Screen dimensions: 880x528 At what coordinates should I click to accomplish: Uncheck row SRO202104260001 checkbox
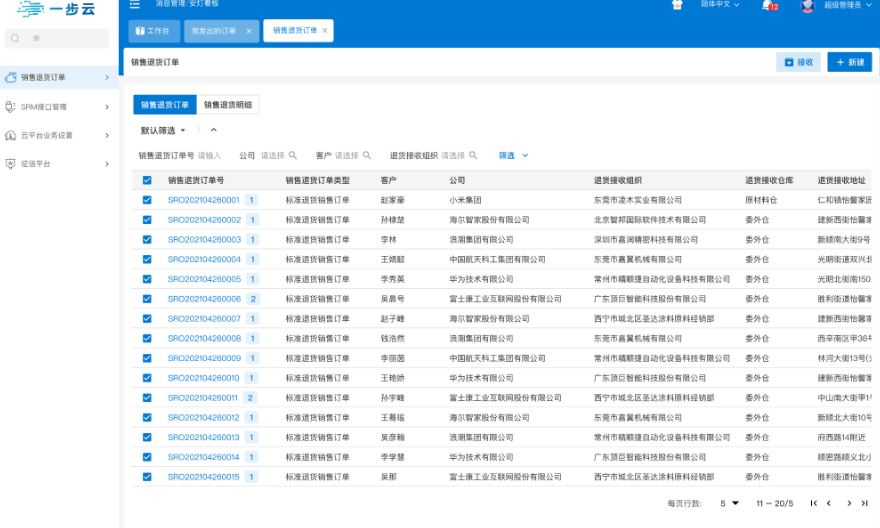[147, 200]
